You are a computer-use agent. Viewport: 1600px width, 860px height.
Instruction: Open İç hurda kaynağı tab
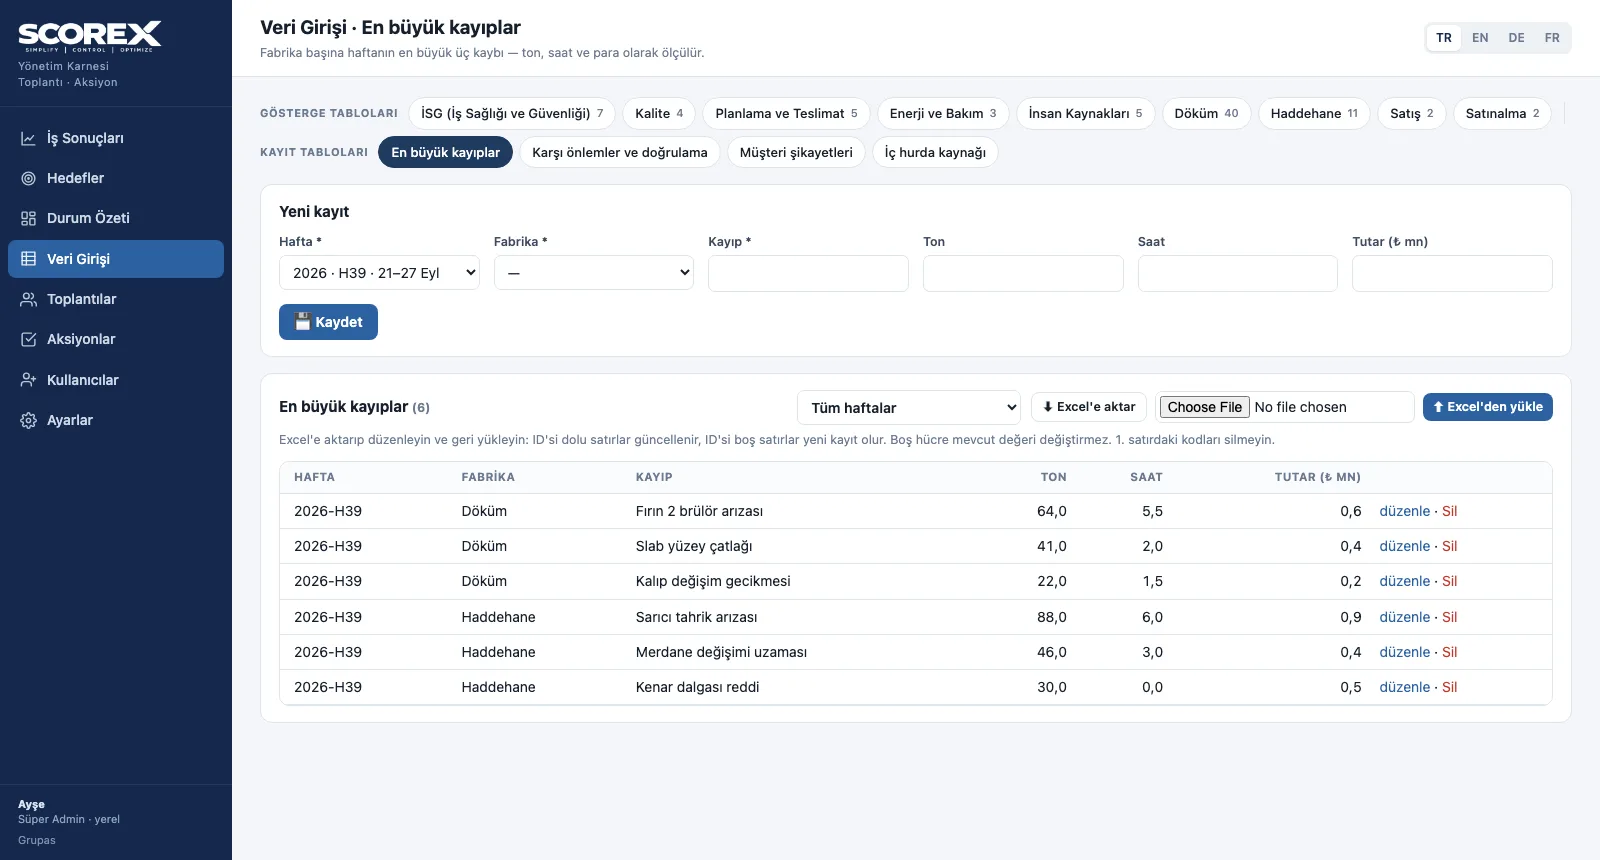coord(935,152)
